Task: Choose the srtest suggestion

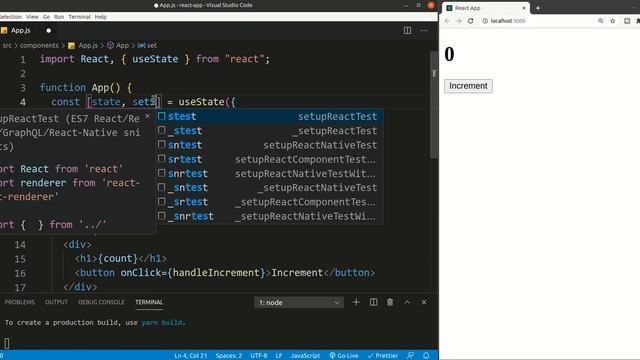Action: click(x=270, y=159)
